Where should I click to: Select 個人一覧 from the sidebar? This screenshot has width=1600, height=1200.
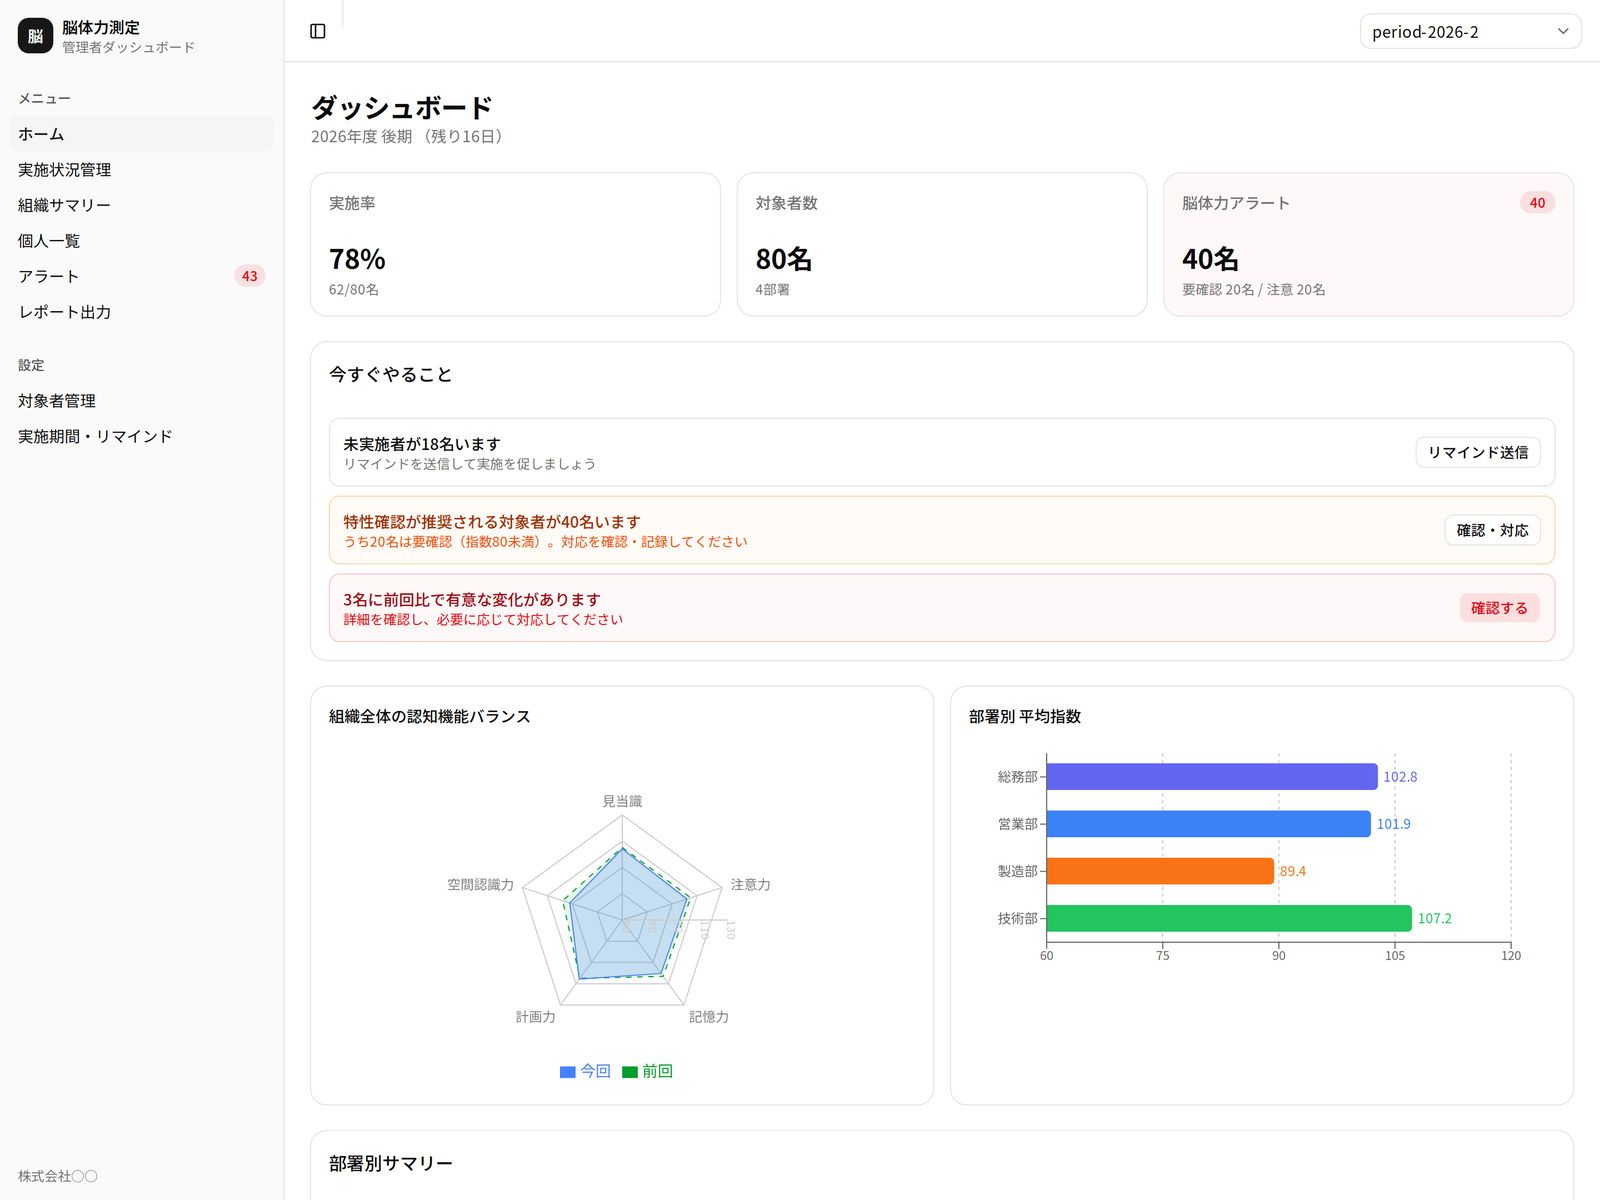tap(141, 240)
